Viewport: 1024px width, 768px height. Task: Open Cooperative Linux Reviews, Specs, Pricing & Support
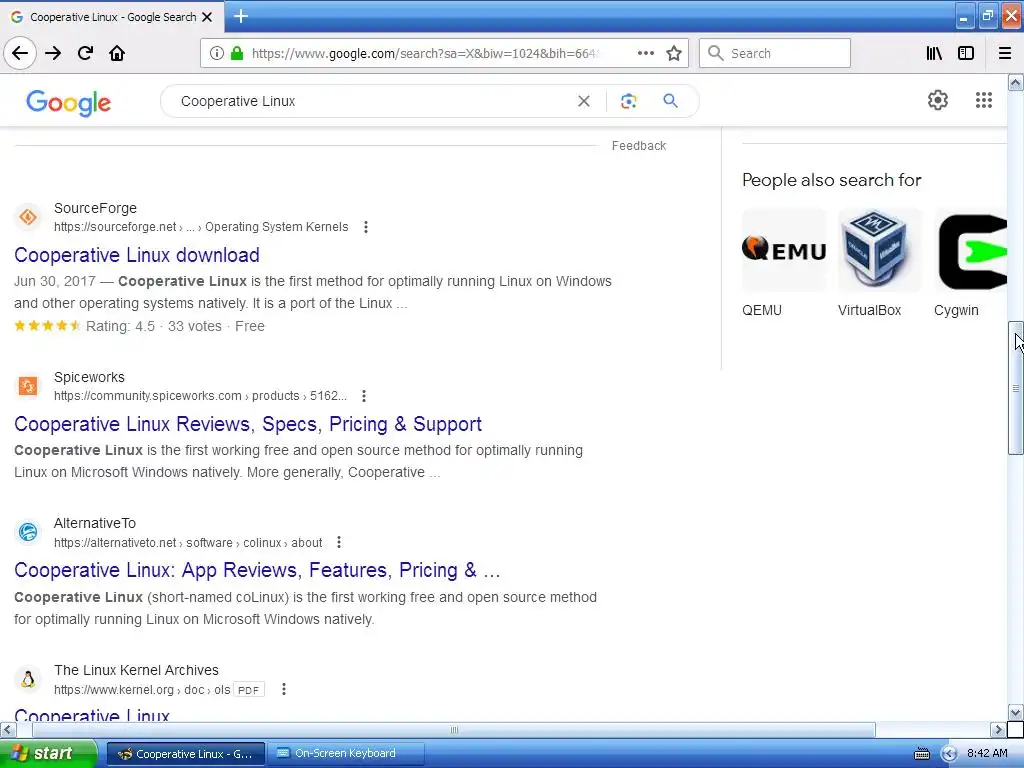click(248, 424)
